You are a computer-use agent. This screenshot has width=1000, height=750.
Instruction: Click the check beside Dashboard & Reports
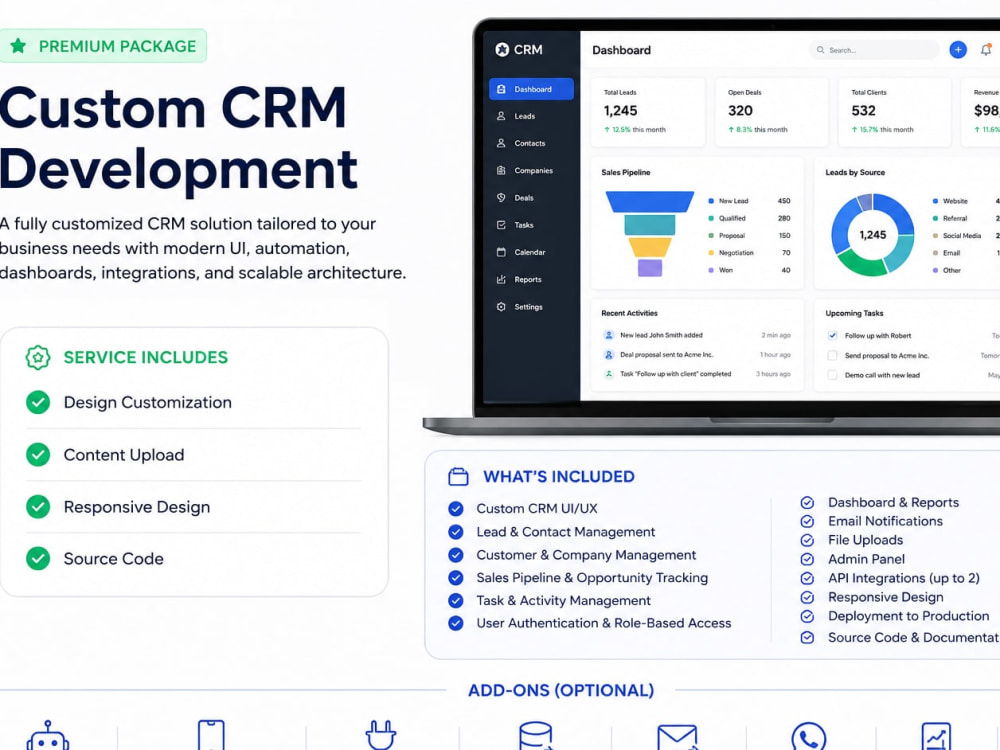pos(807,503)
